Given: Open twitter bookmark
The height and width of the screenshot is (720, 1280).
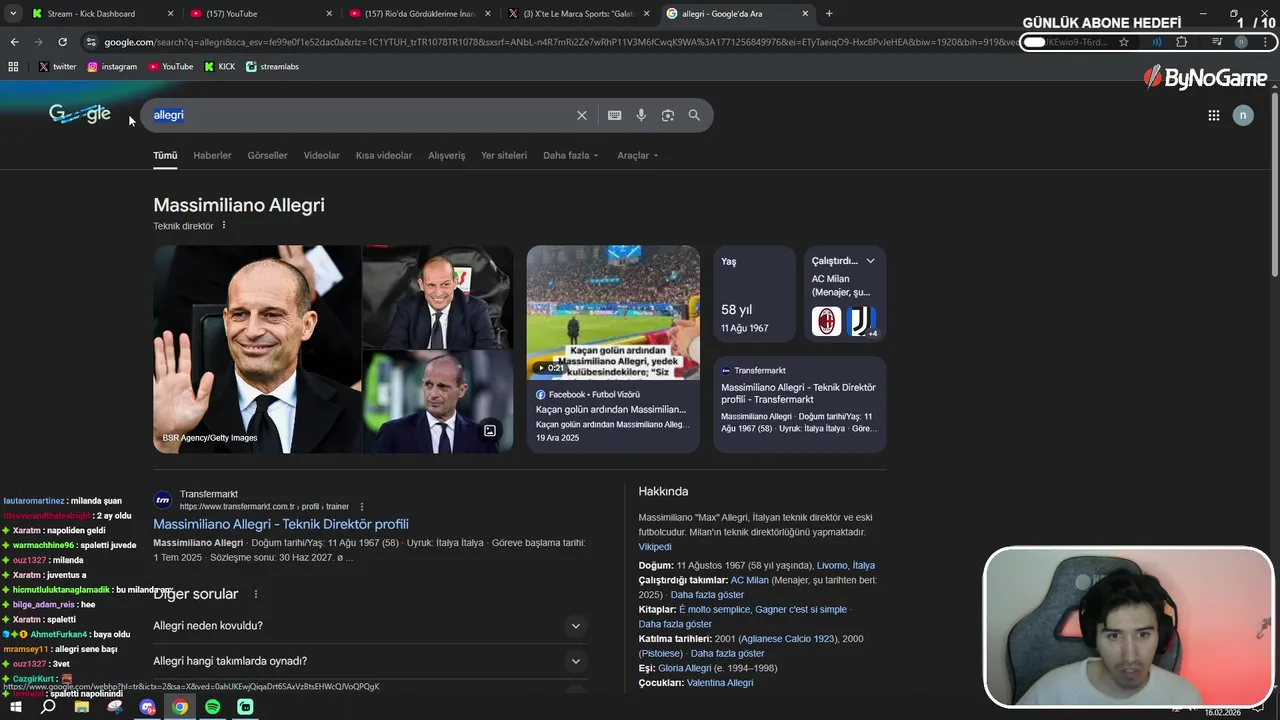Looking at the screenshot, I should [57, 66].
